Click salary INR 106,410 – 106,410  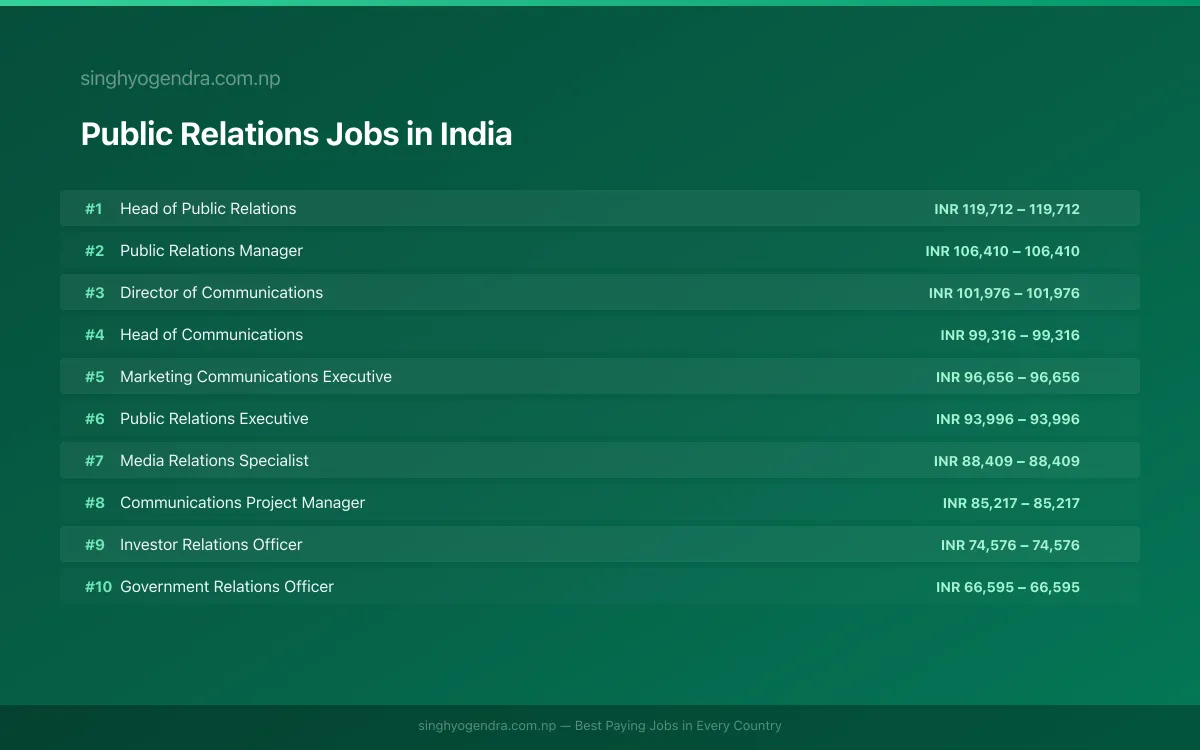1003,251
